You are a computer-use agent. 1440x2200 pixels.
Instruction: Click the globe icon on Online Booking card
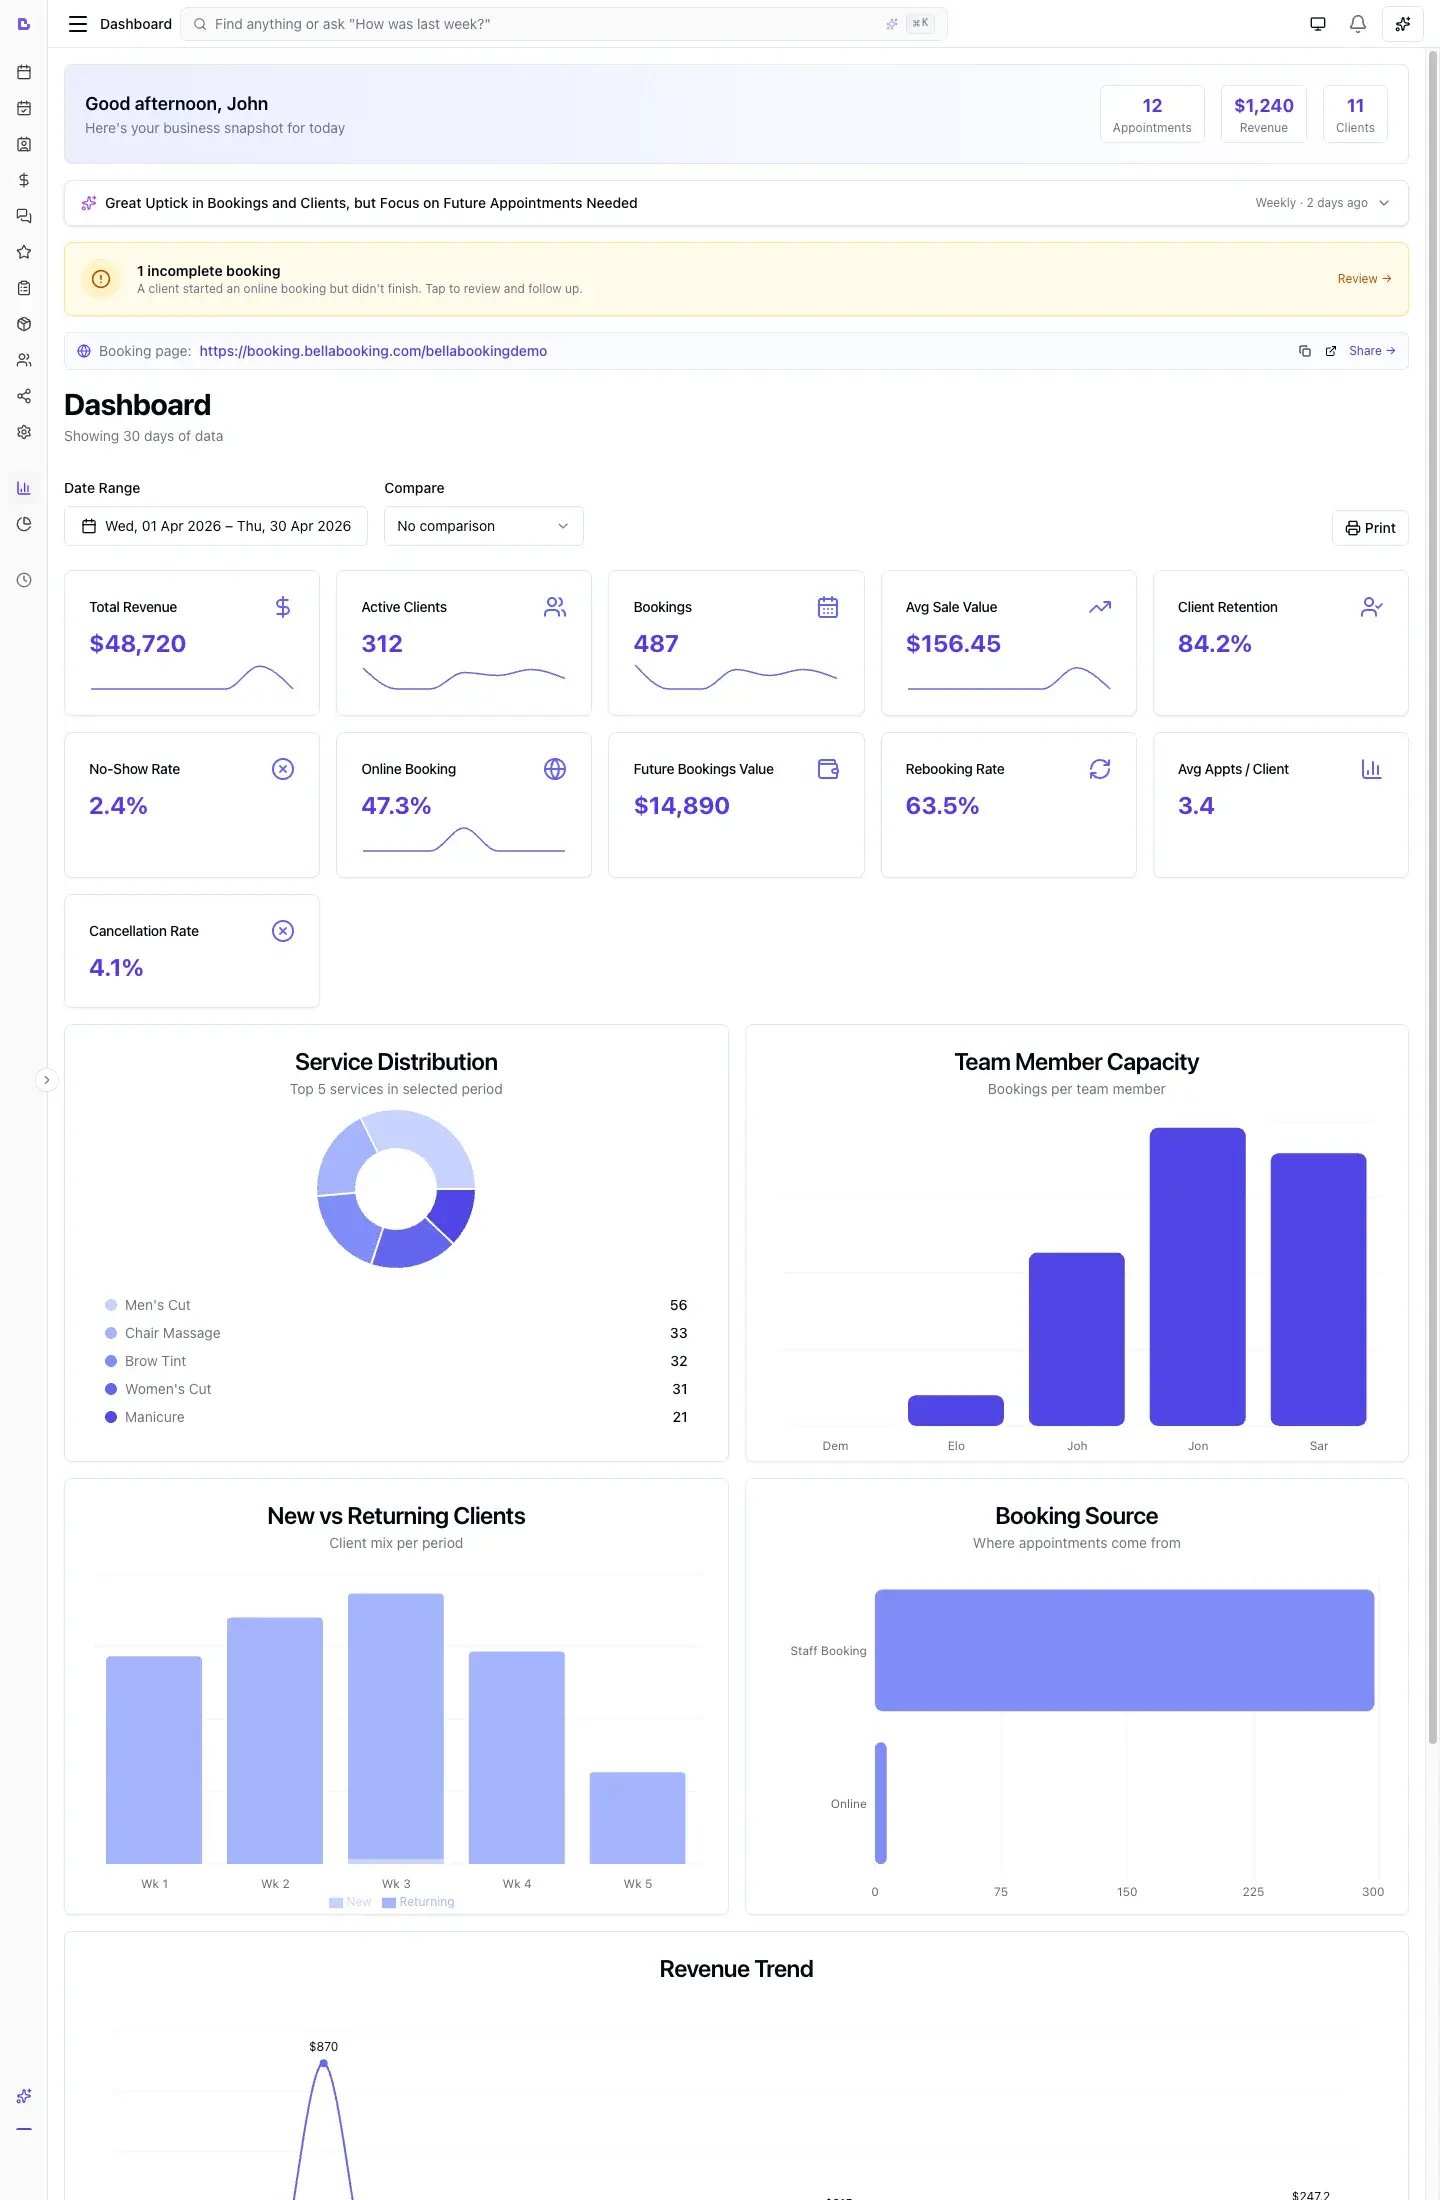click(555, 769)
